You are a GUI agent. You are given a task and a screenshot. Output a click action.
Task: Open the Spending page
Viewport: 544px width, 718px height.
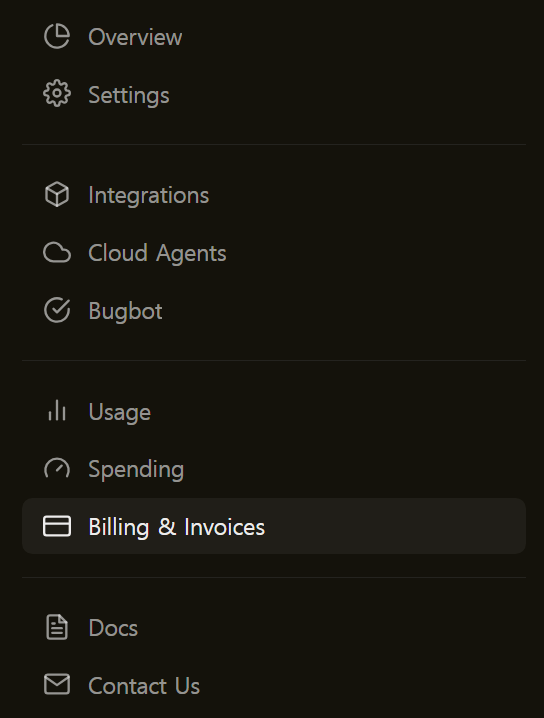[274, 468]
